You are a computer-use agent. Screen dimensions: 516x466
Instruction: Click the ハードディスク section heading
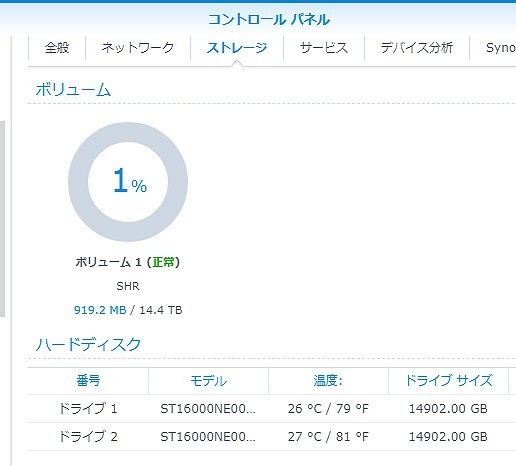88,344
